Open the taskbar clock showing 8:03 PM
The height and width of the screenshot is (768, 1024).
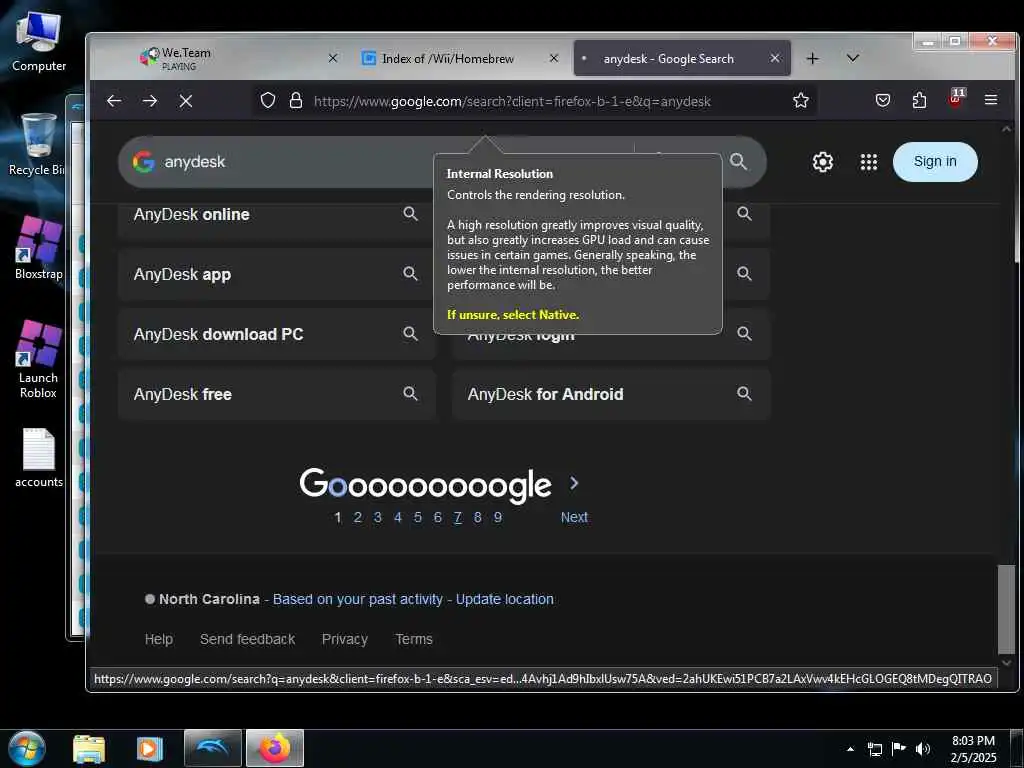tap(973, 749)
